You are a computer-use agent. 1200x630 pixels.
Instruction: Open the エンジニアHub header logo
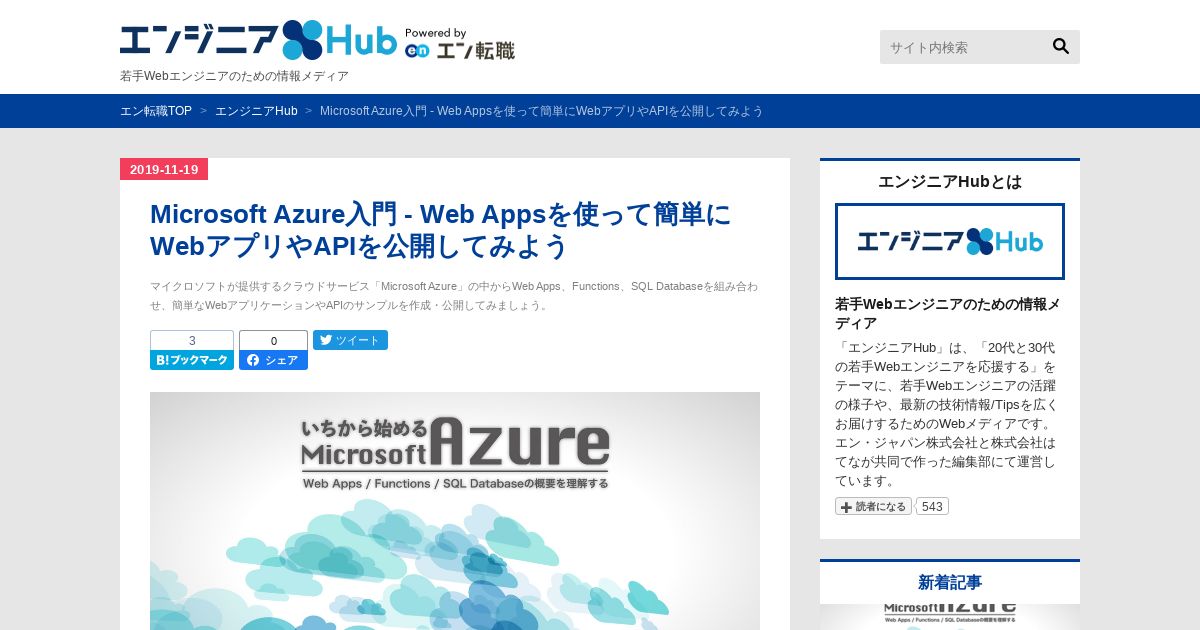coord(258,40)
